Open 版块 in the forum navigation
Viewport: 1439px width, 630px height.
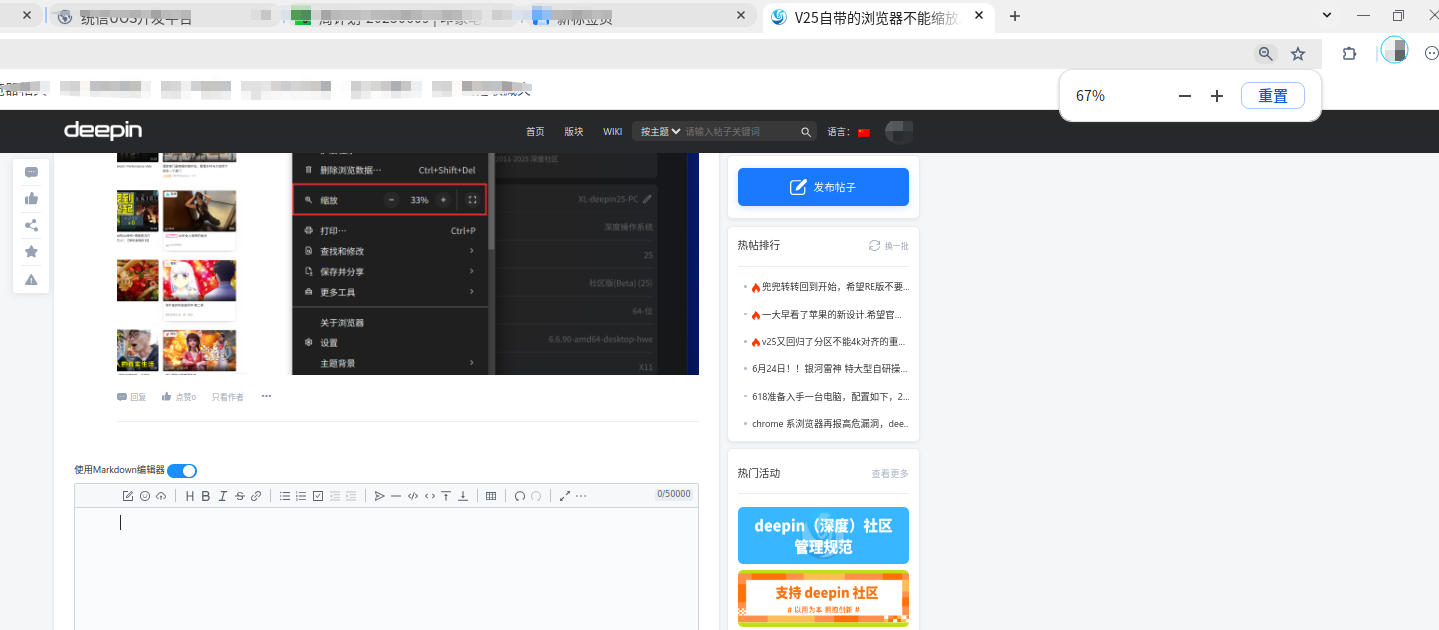(x=574, y=132)
